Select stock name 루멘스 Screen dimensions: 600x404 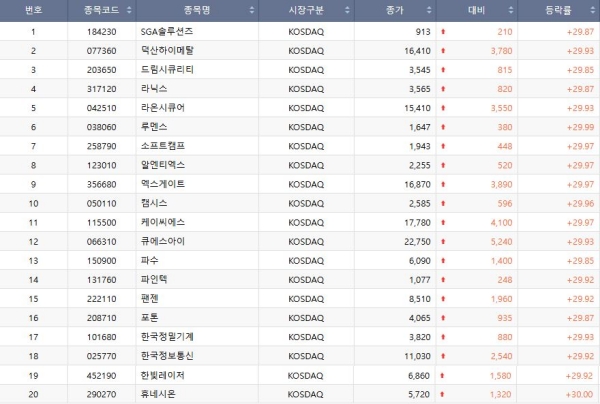pyautogui.click(x=154, y=127)
